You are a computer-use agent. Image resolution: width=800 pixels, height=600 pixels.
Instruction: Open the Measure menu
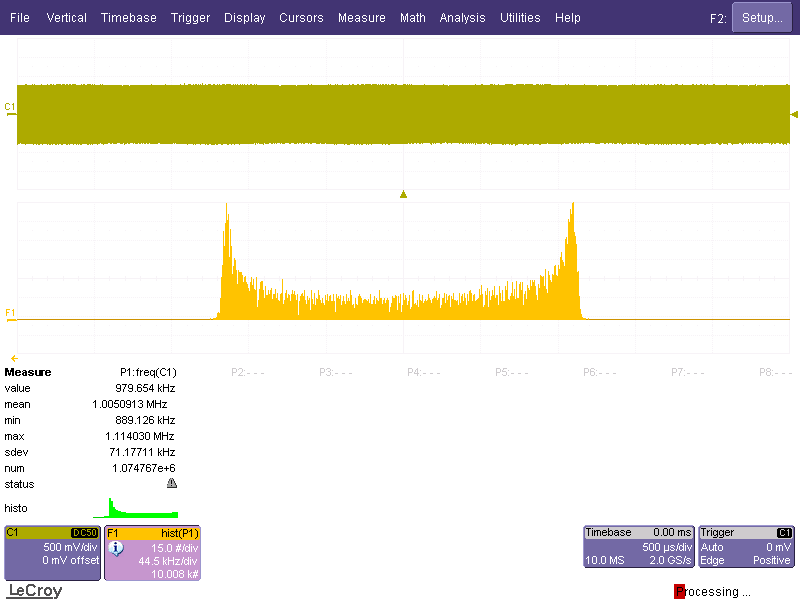pyautogui.click(x=361, y=18)
